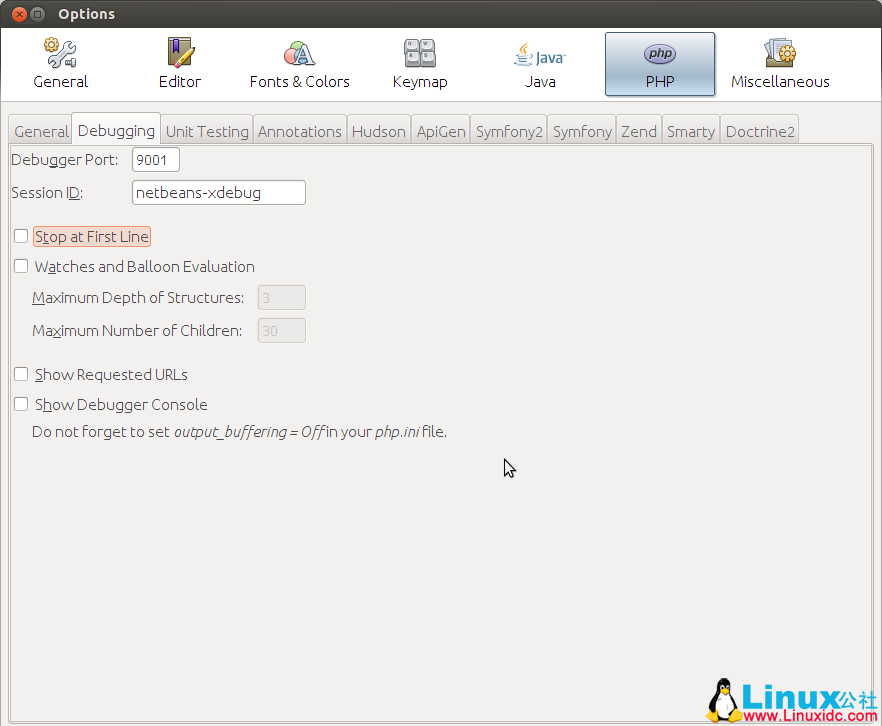Switch to the ApiGen tab

click(441, 131)
